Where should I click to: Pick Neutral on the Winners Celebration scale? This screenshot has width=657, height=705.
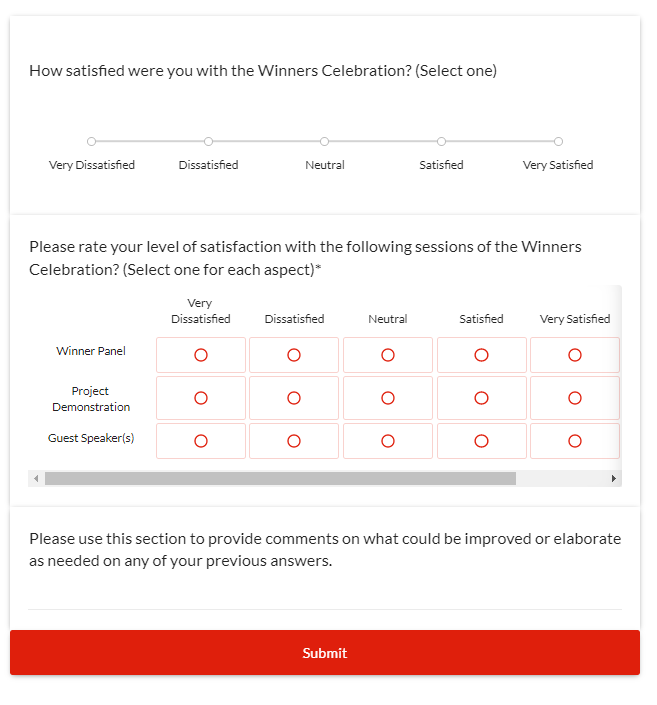[x=325, y=142]
